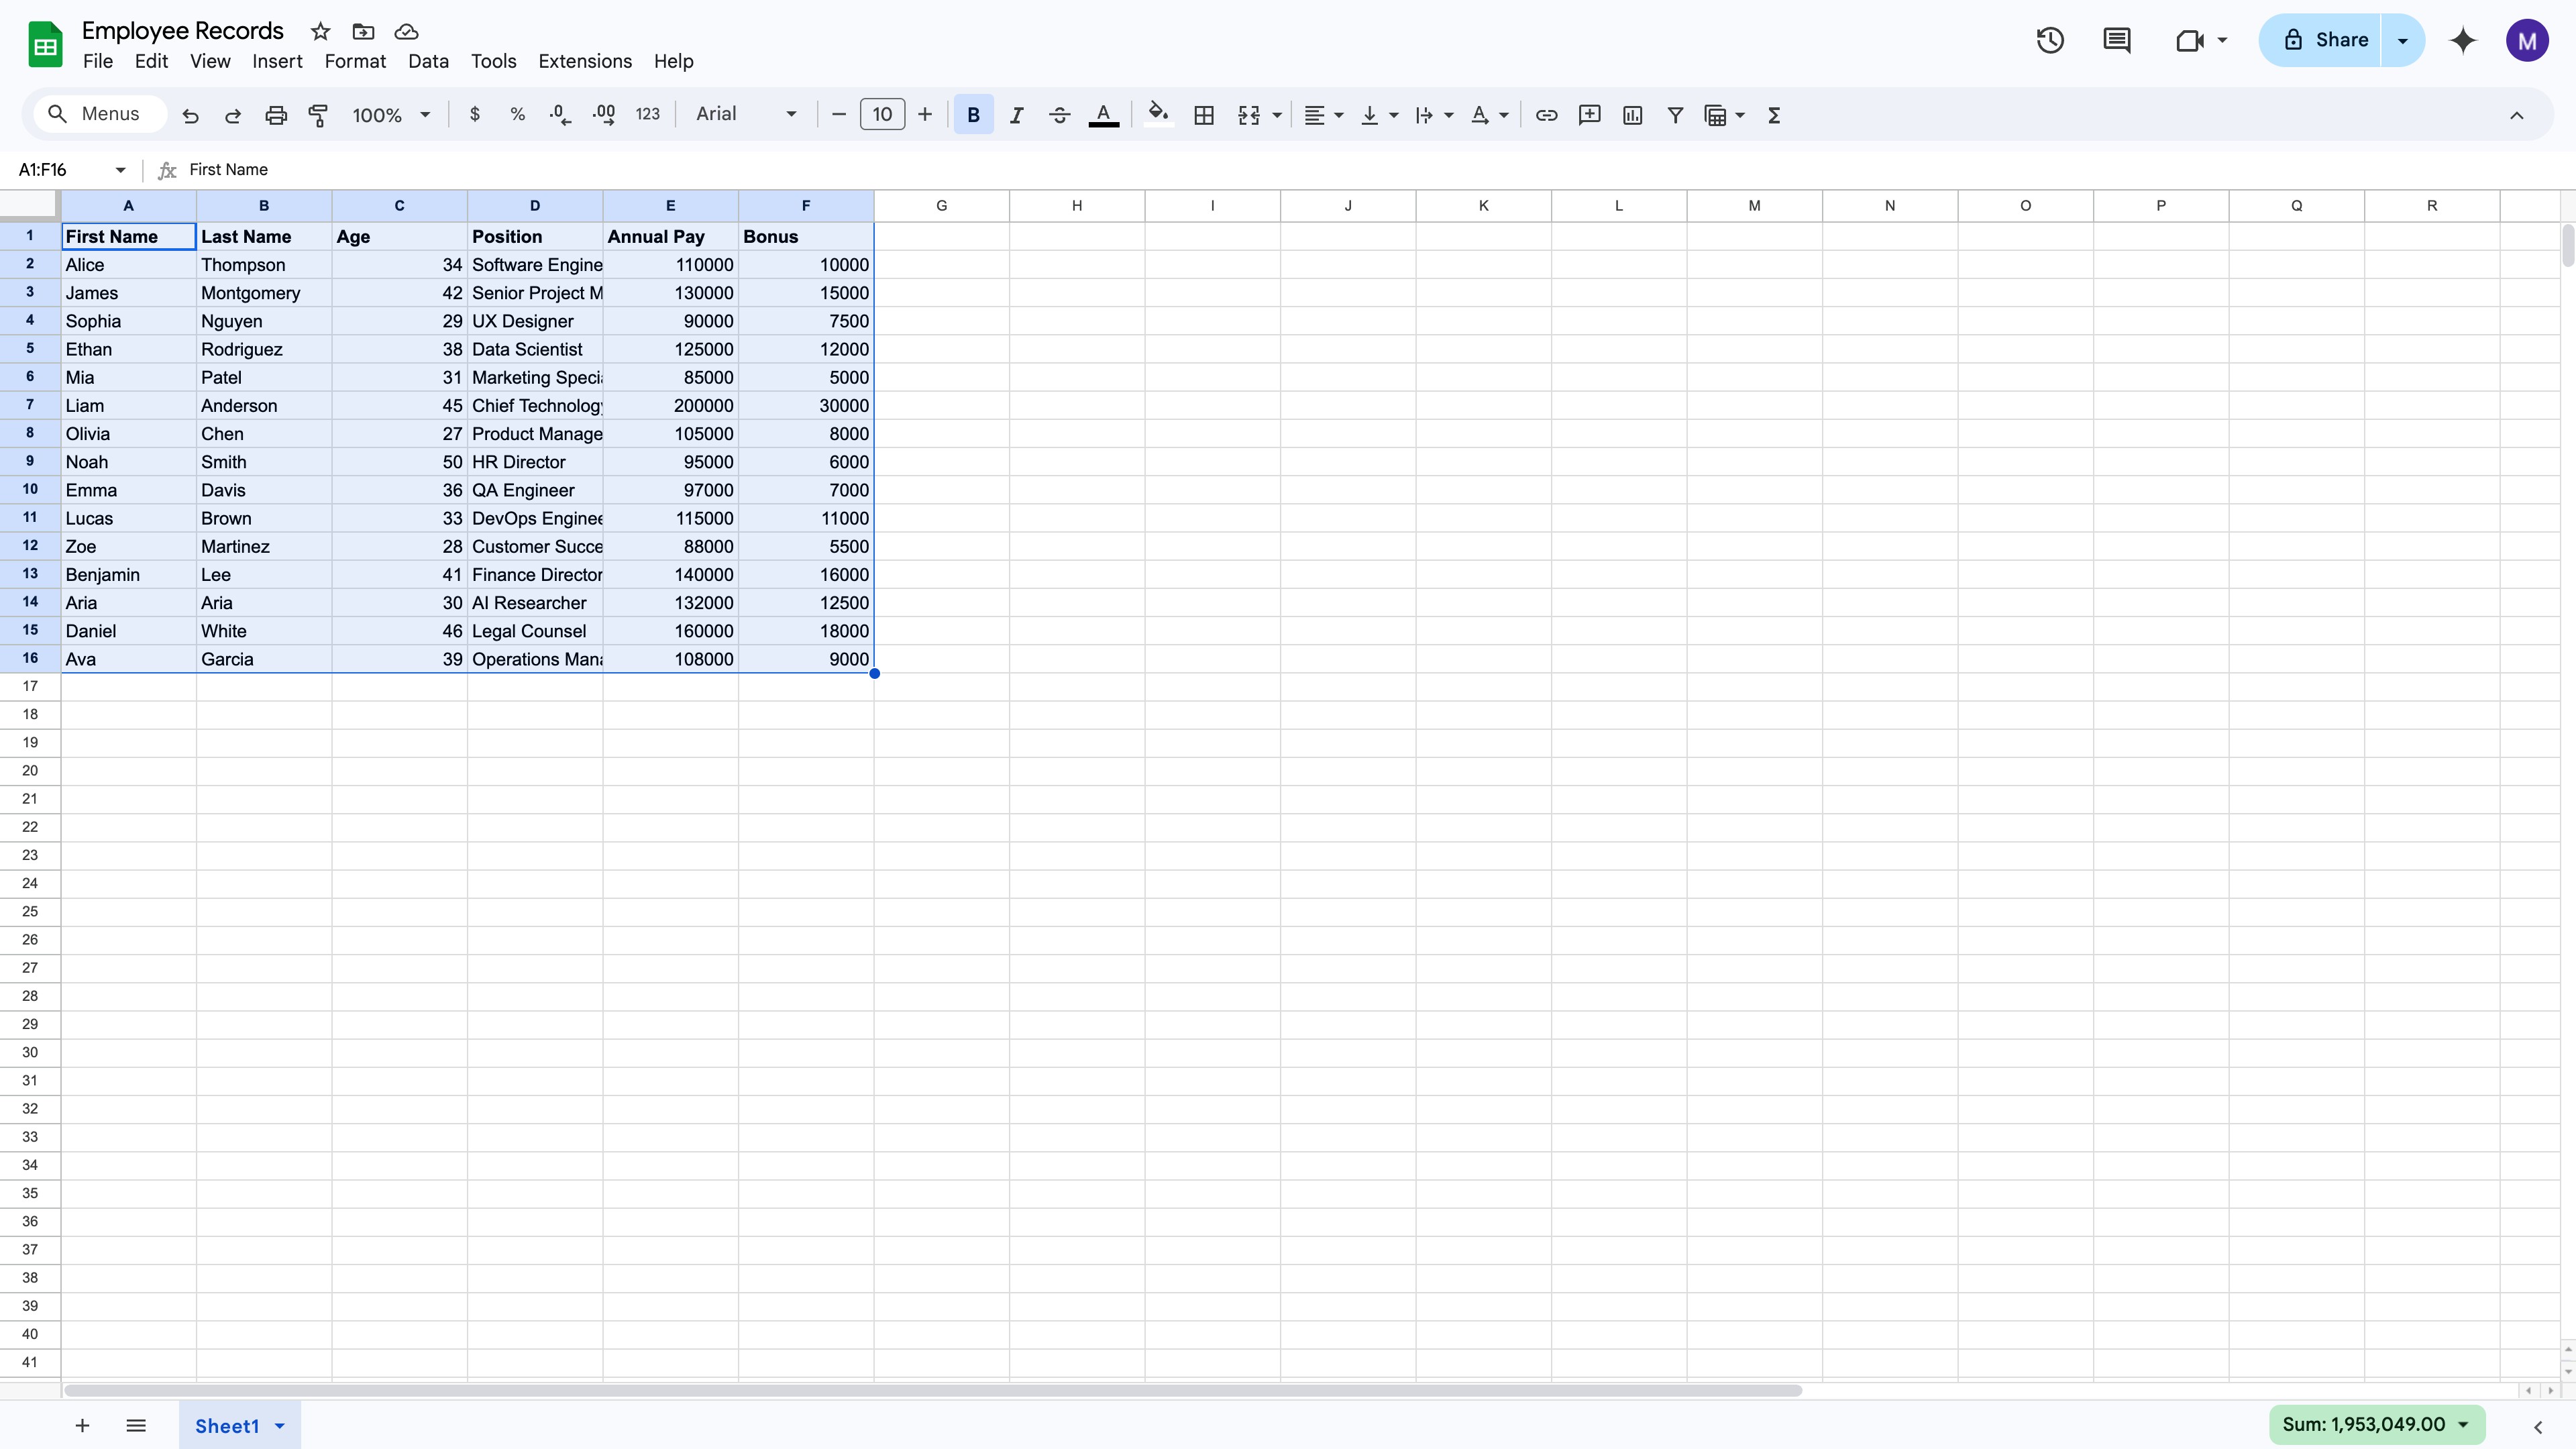Increase font size with plus button

point(925,115)
